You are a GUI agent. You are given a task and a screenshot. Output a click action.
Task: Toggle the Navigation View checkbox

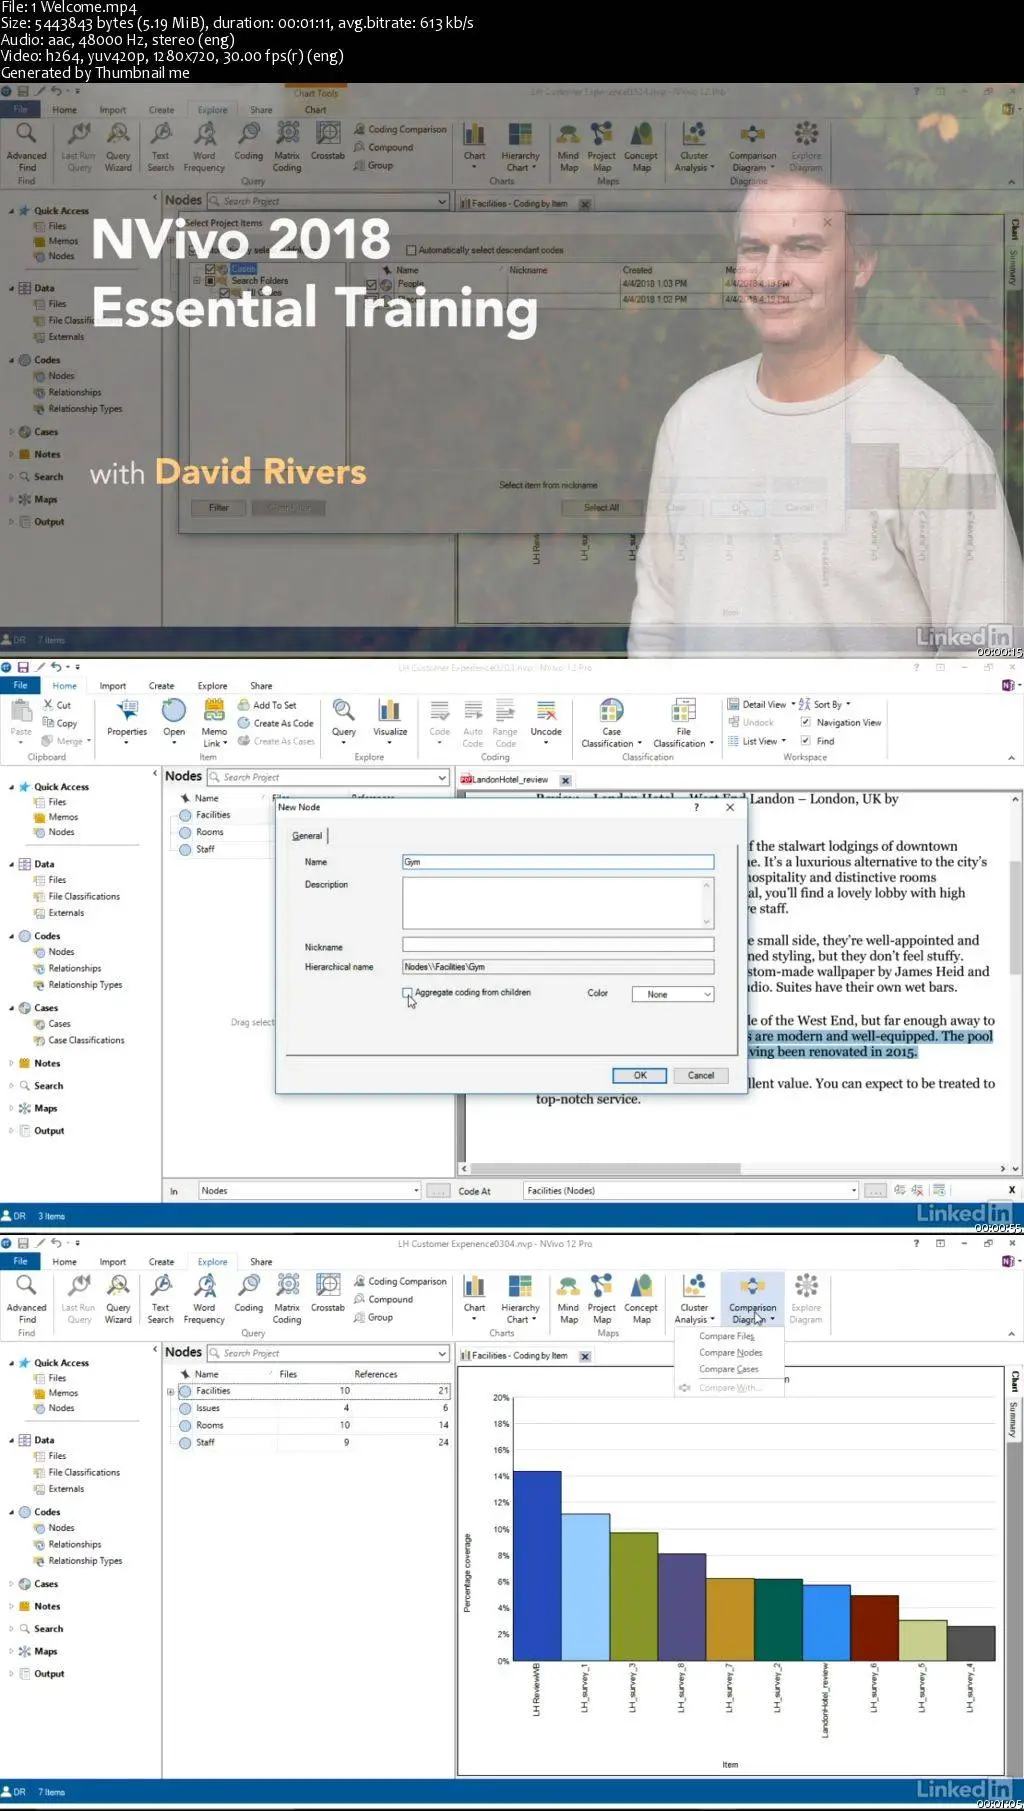tap(806, 722)
